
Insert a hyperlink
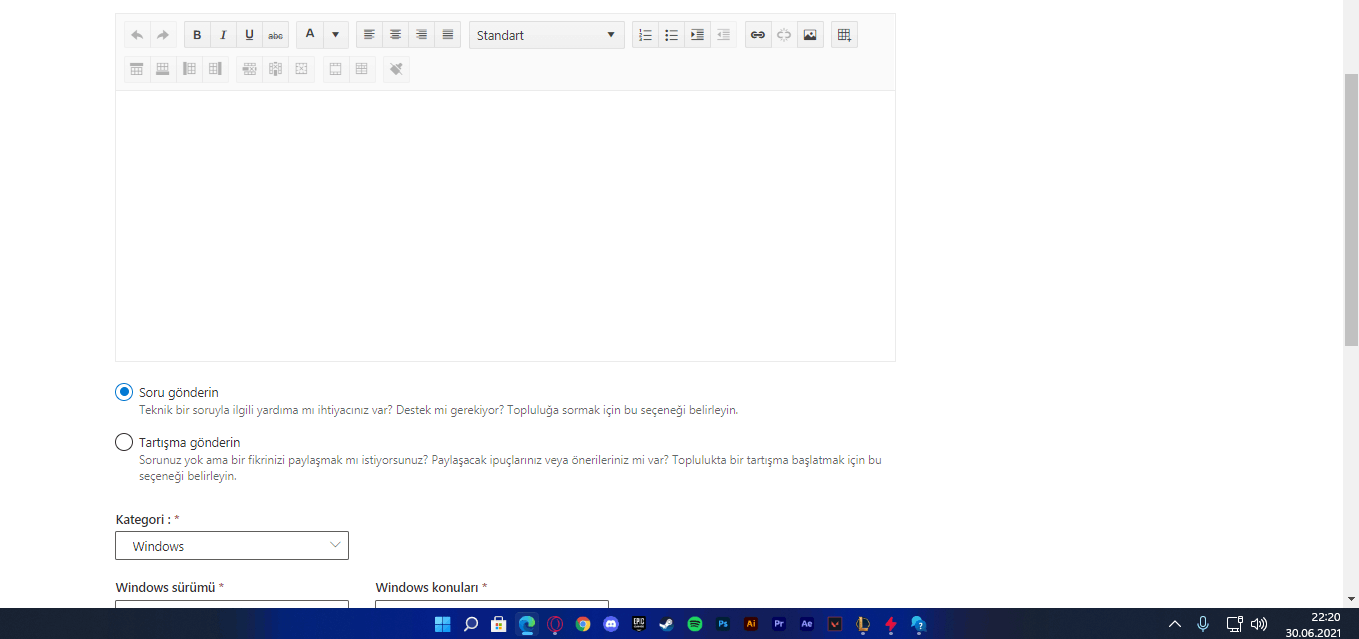tap(758, 35)
